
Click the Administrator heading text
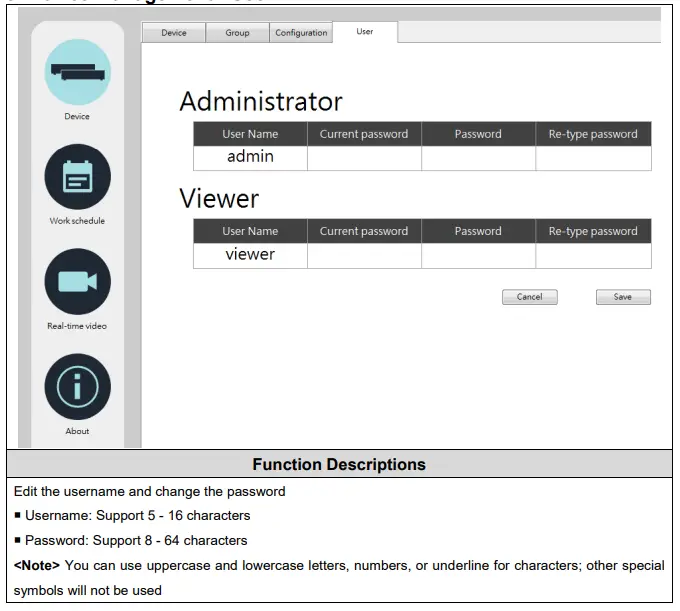click(261, 101)
